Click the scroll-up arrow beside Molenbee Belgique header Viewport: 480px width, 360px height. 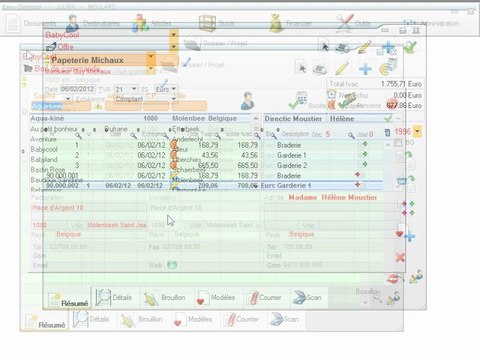(256, 118)
